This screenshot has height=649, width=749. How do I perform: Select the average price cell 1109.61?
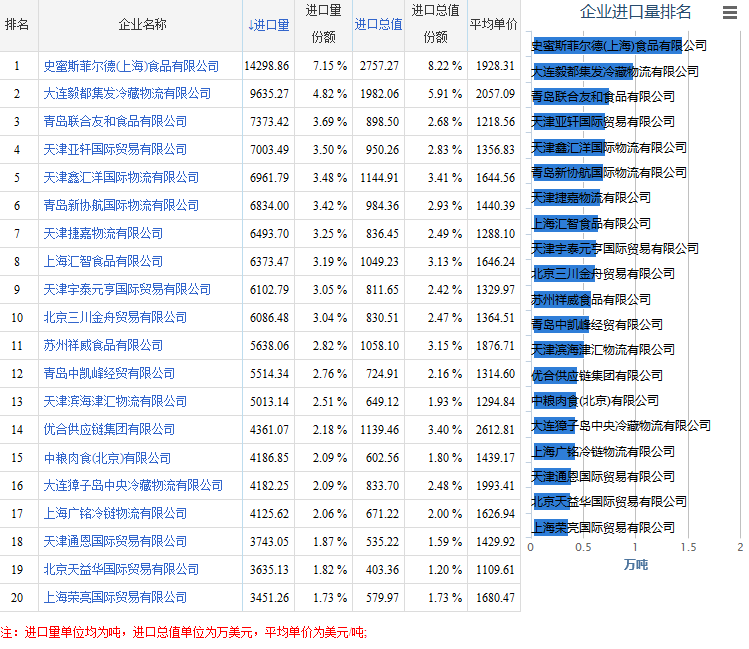point(495,570)
